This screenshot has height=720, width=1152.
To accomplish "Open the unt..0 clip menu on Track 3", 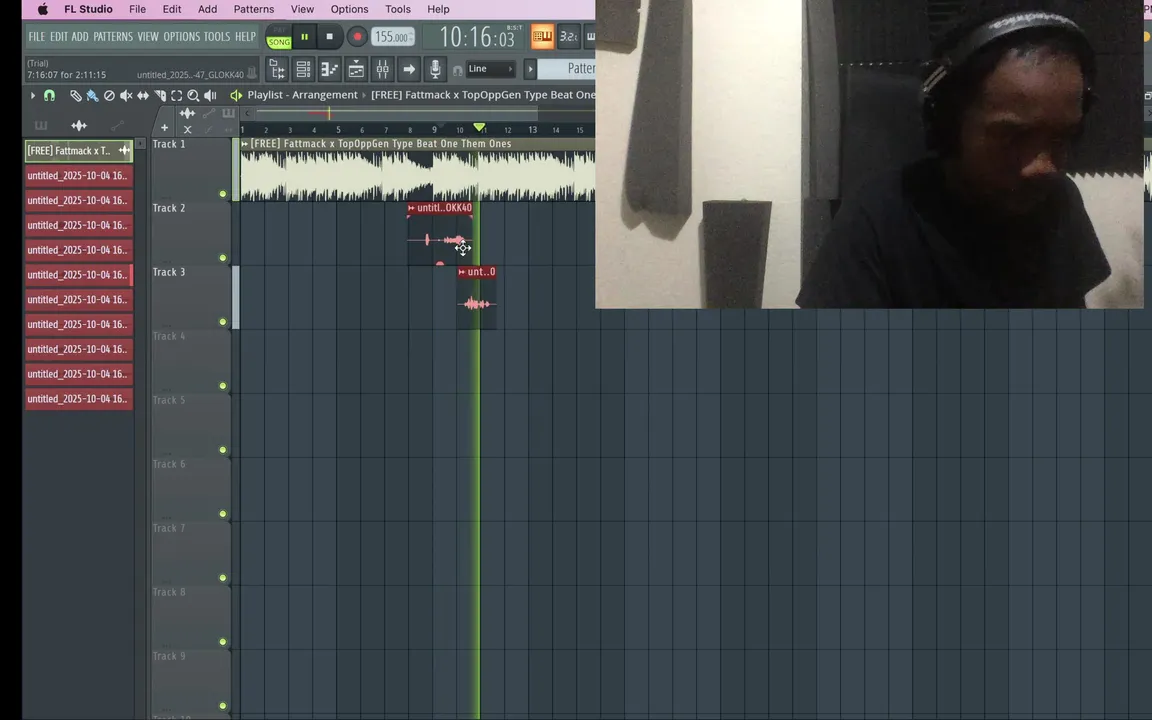I will click(461, 272).
